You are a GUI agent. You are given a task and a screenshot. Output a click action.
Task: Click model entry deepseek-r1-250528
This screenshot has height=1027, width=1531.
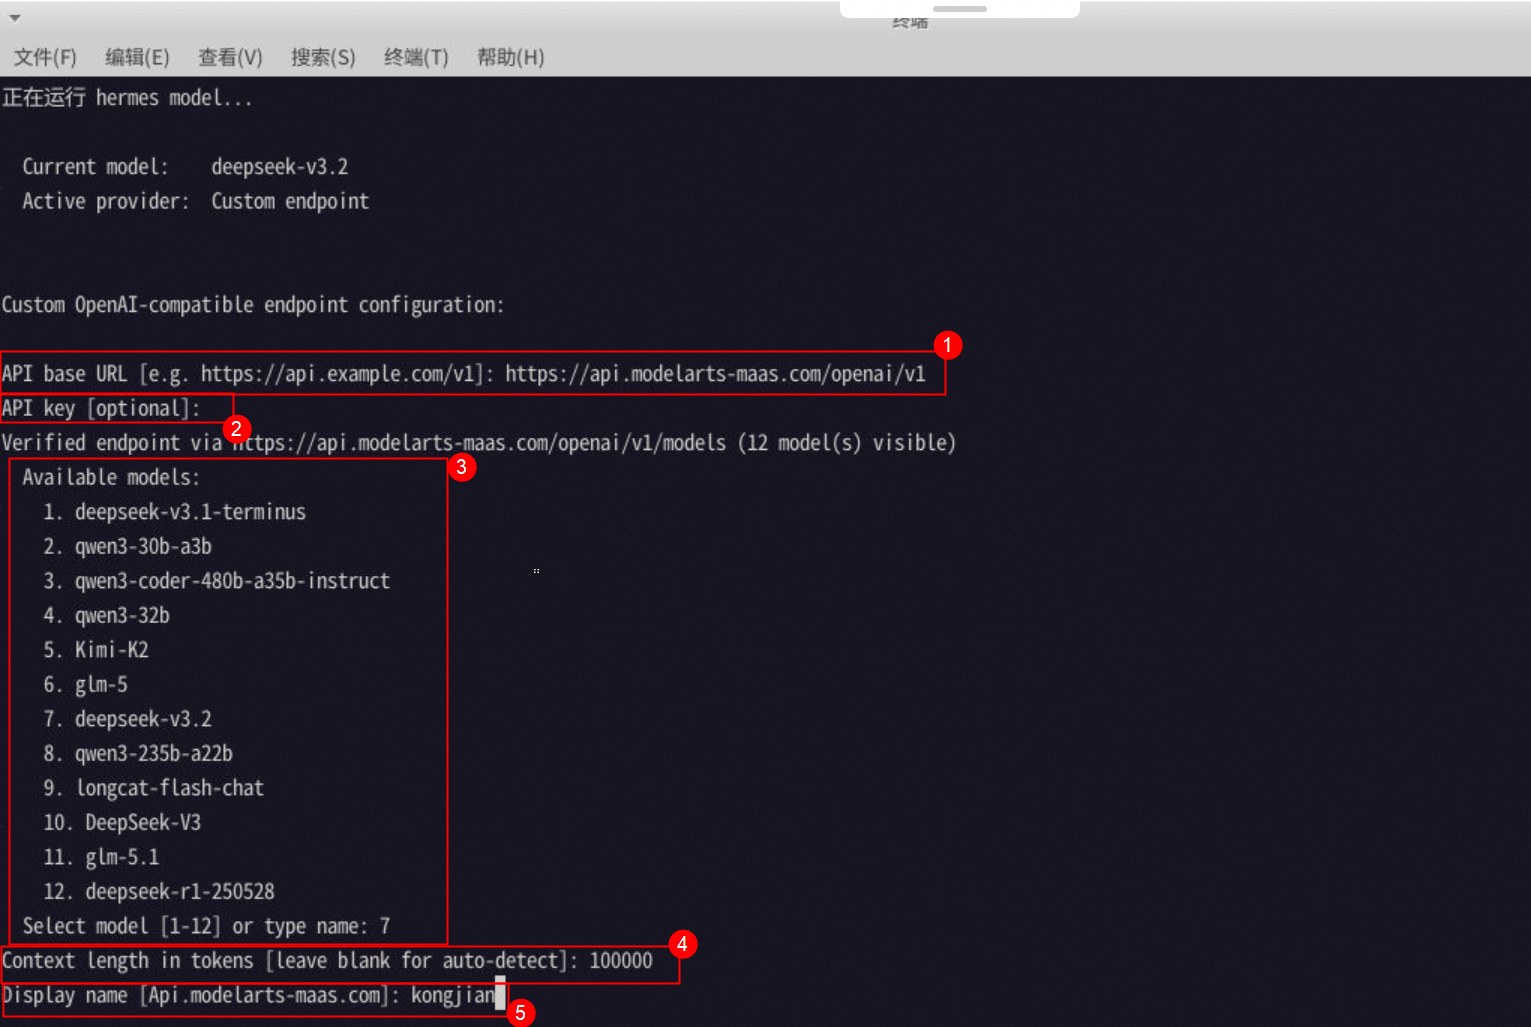click(180, 892)
